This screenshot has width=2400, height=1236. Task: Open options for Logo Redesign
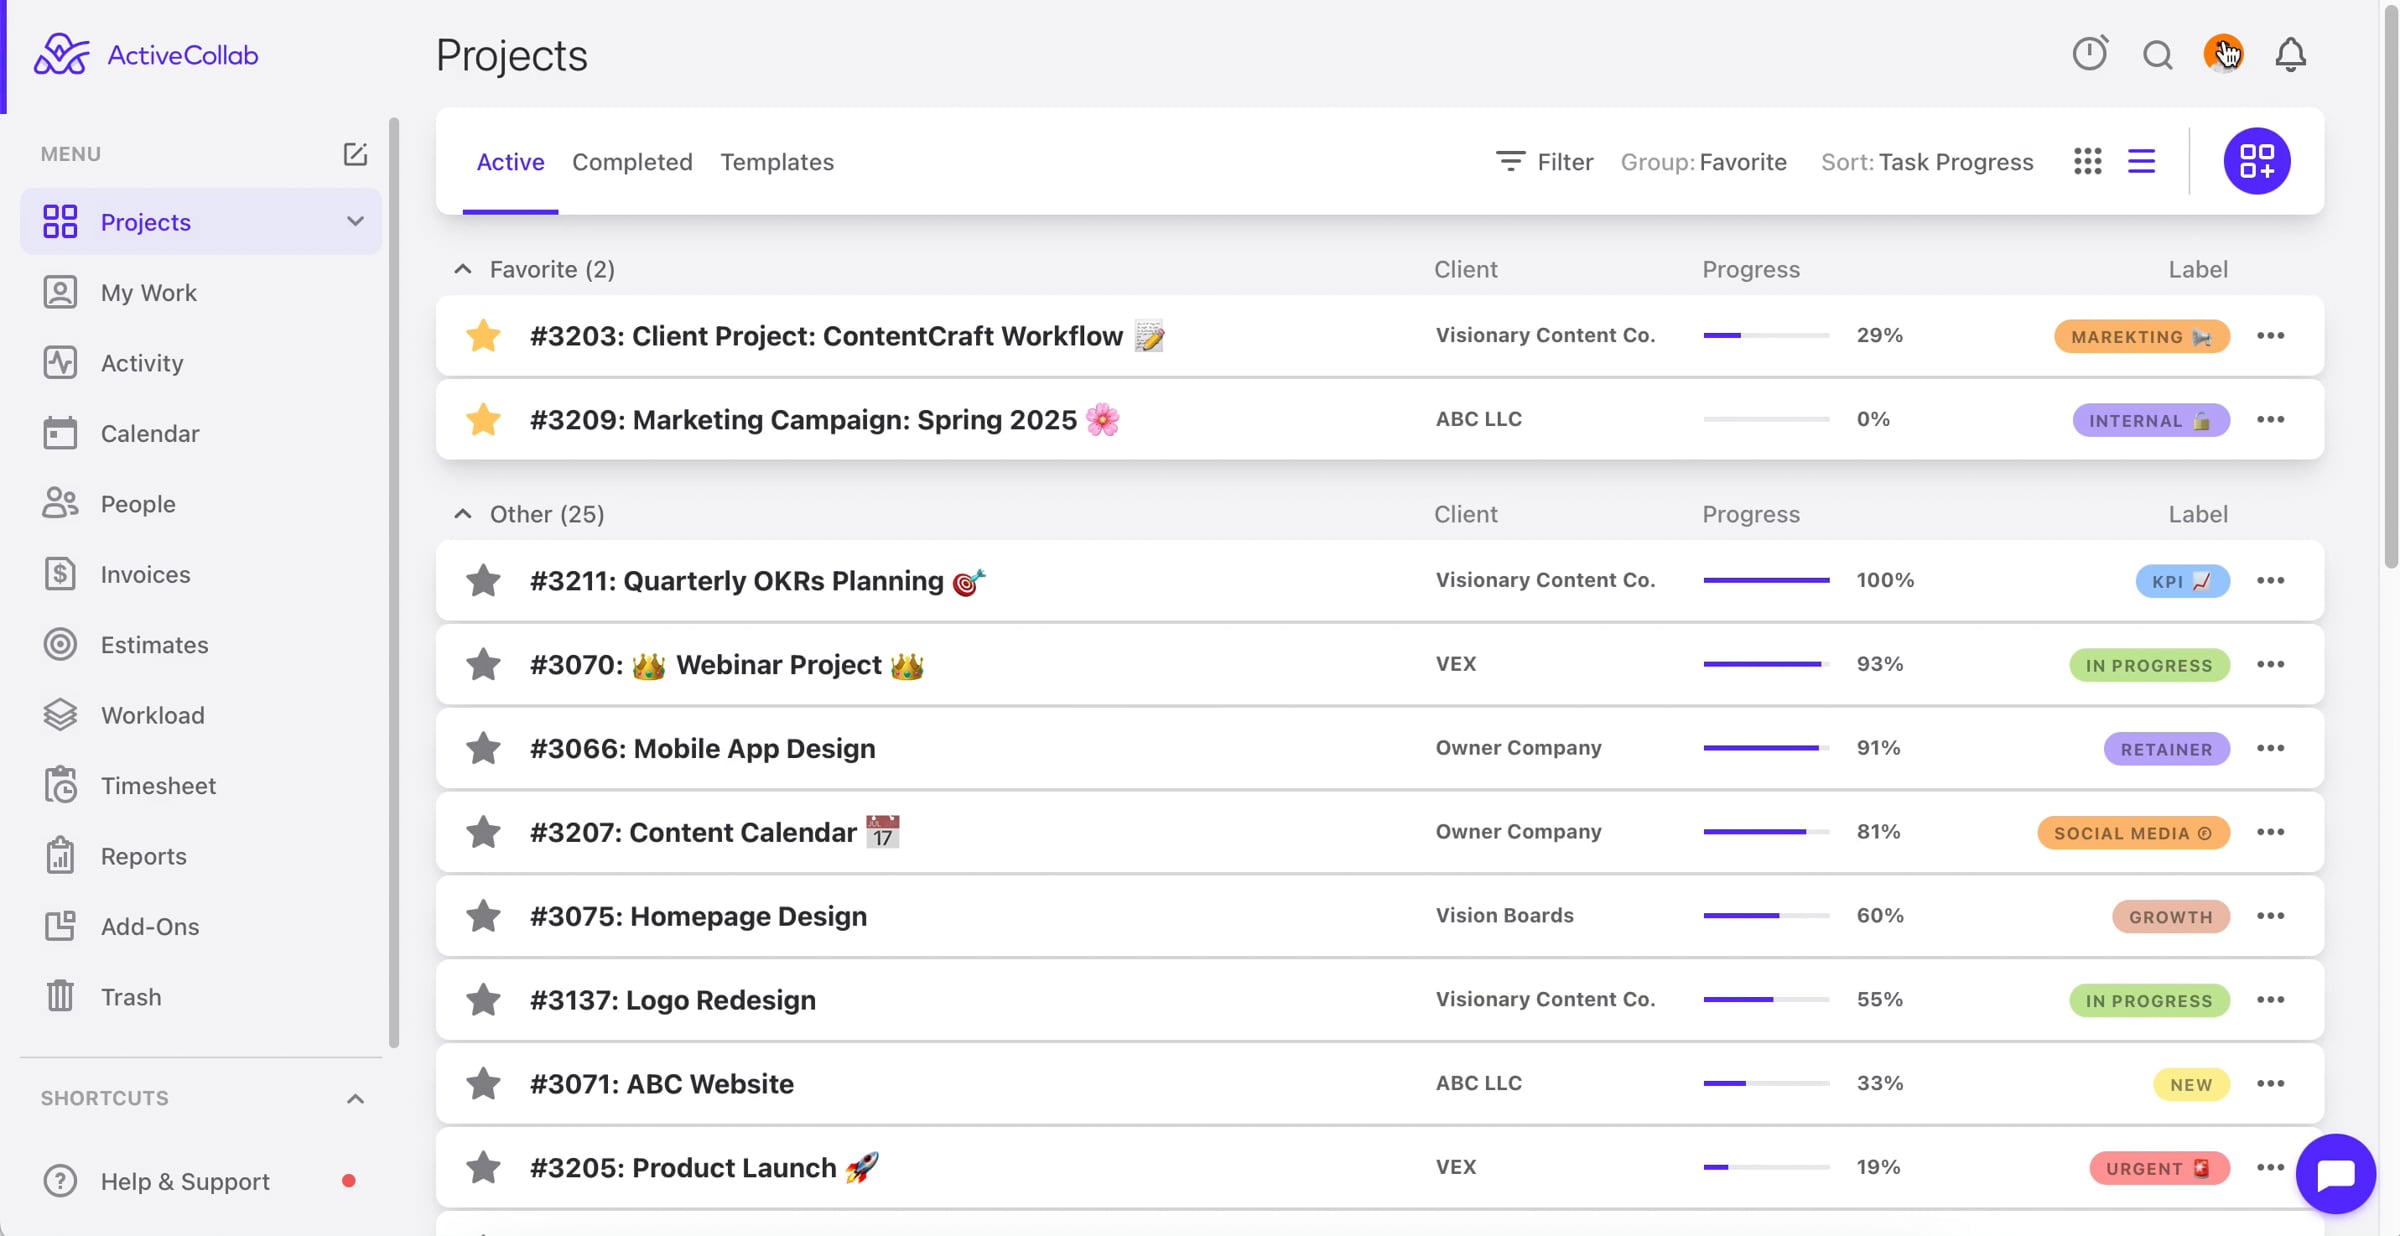pyautogui.click(x=2270, y=1000)
